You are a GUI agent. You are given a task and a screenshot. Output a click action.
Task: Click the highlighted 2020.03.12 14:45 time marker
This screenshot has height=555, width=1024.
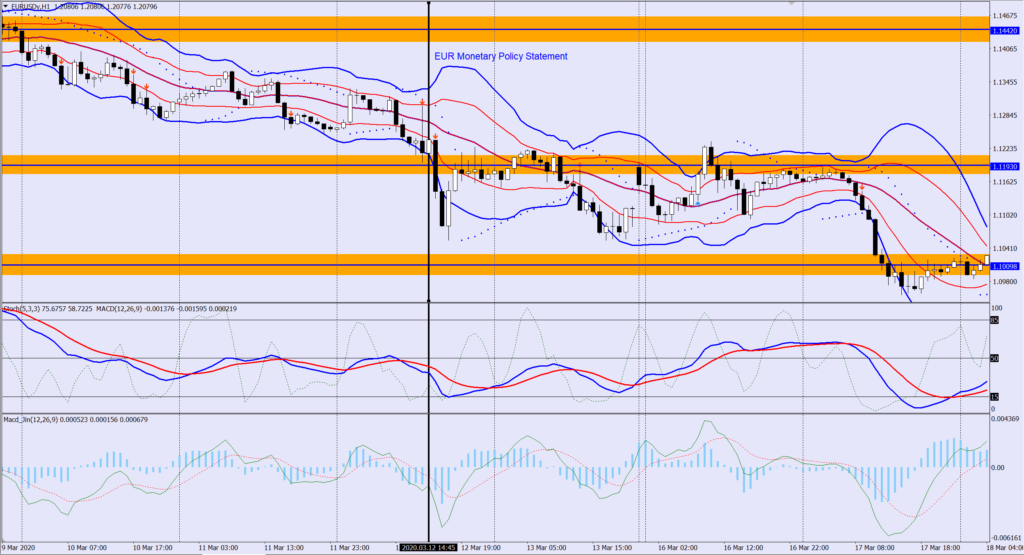[x=428, y=548]
